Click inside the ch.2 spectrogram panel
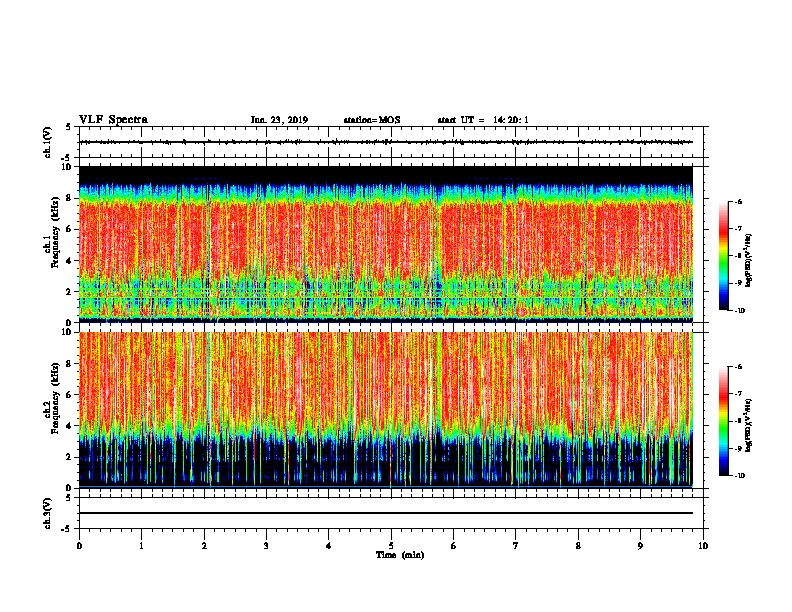The height and width of the screenshot is (612, 792). pos(386,410)
